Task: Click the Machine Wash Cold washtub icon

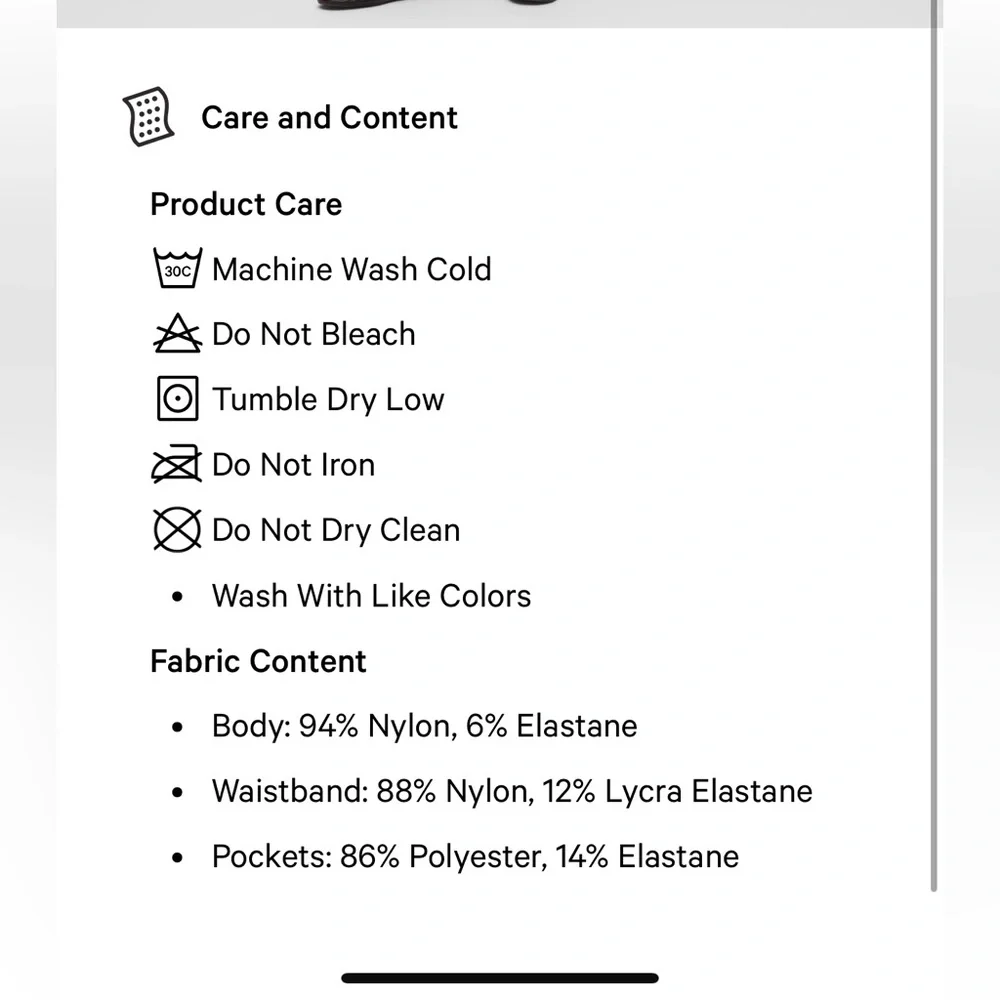Action: (177, 269)
